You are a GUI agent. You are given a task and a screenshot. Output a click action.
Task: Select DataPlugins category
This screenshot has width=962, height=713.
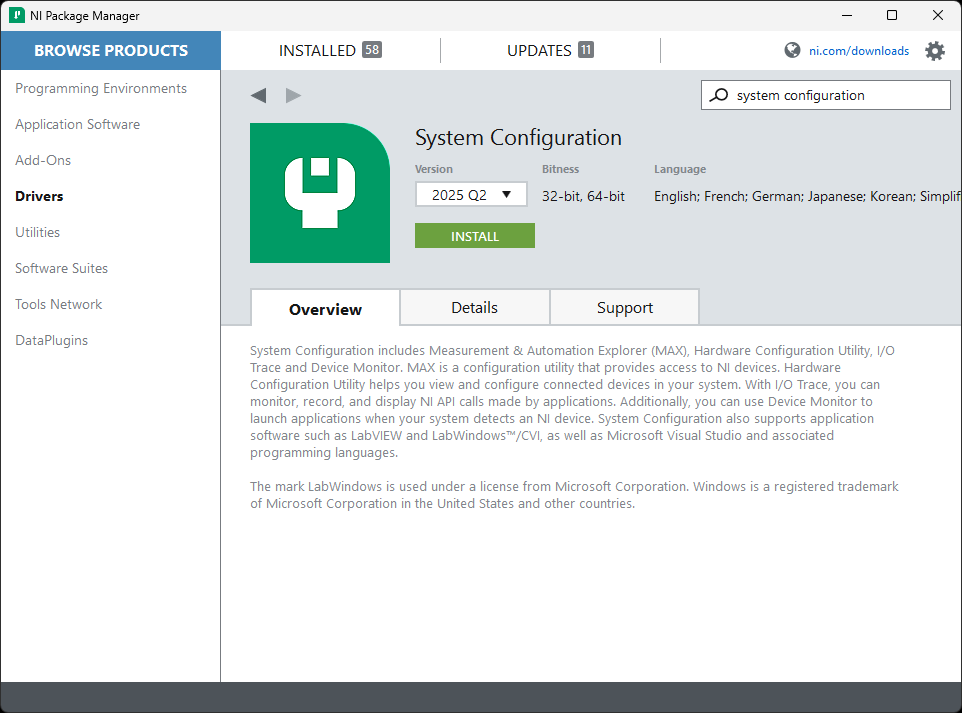[x=52, y=341]
